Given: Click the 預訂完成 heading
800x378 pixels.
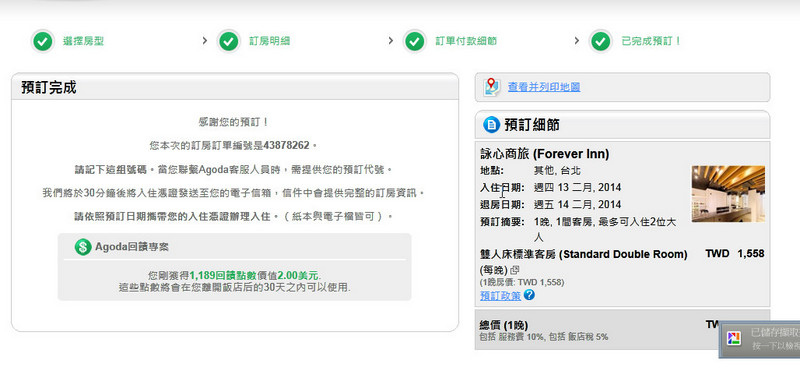Looking at the screenshot, I should 48,87.
